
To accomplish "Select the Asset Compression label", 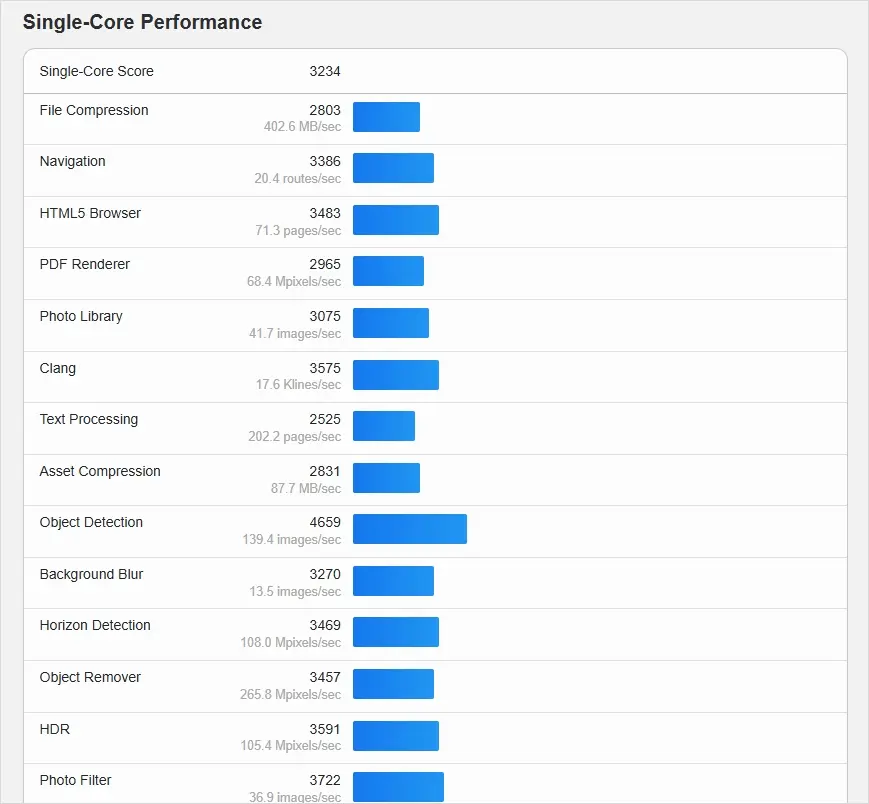I will [99, 471].
